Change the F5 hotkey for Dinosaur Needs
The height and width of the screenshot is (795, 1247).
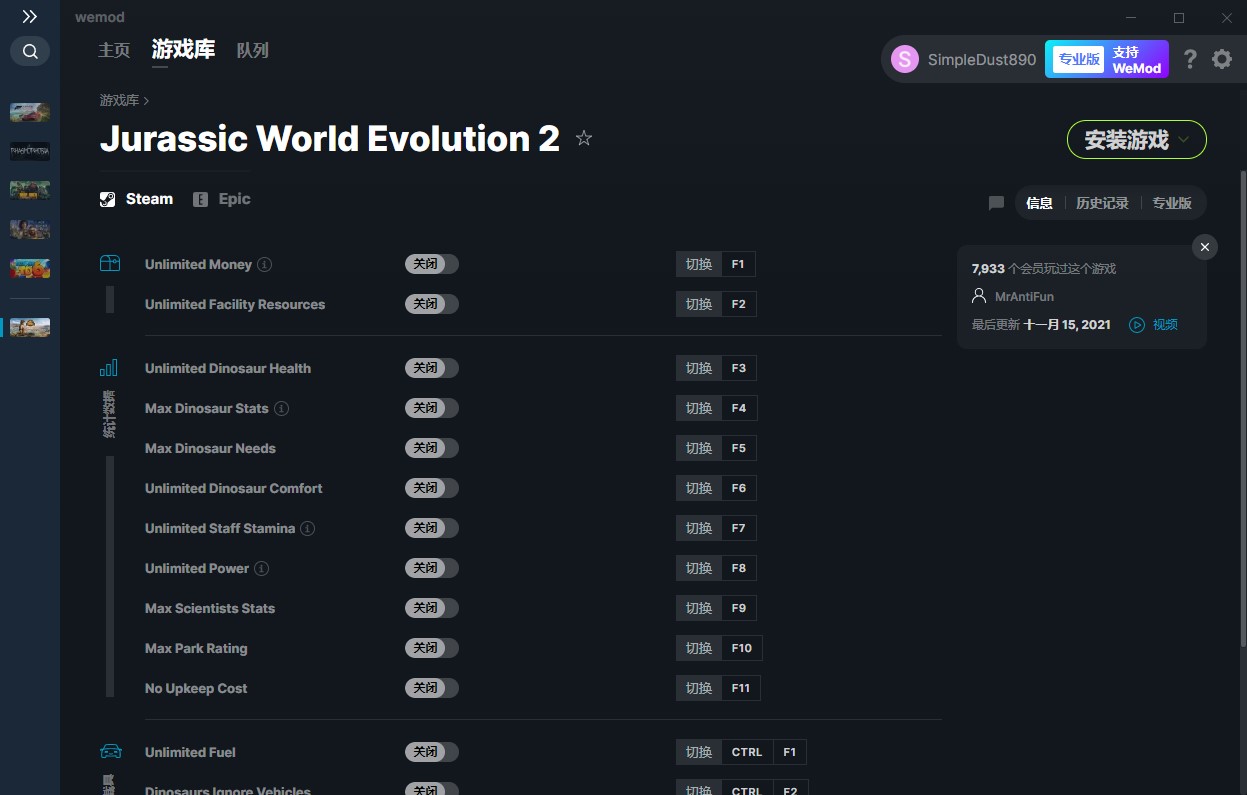738,448
